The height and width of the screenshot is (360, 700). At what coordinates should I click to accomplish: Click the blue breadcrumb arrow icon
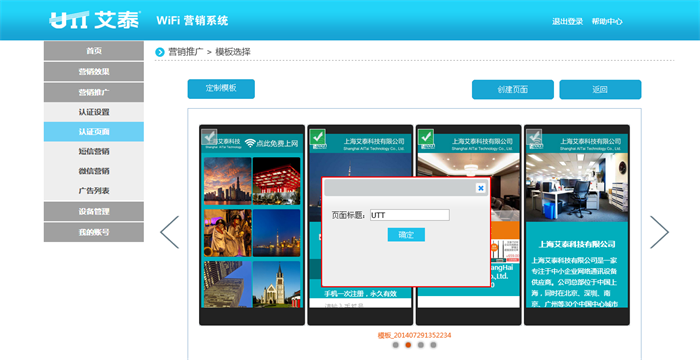pos(160,52)
